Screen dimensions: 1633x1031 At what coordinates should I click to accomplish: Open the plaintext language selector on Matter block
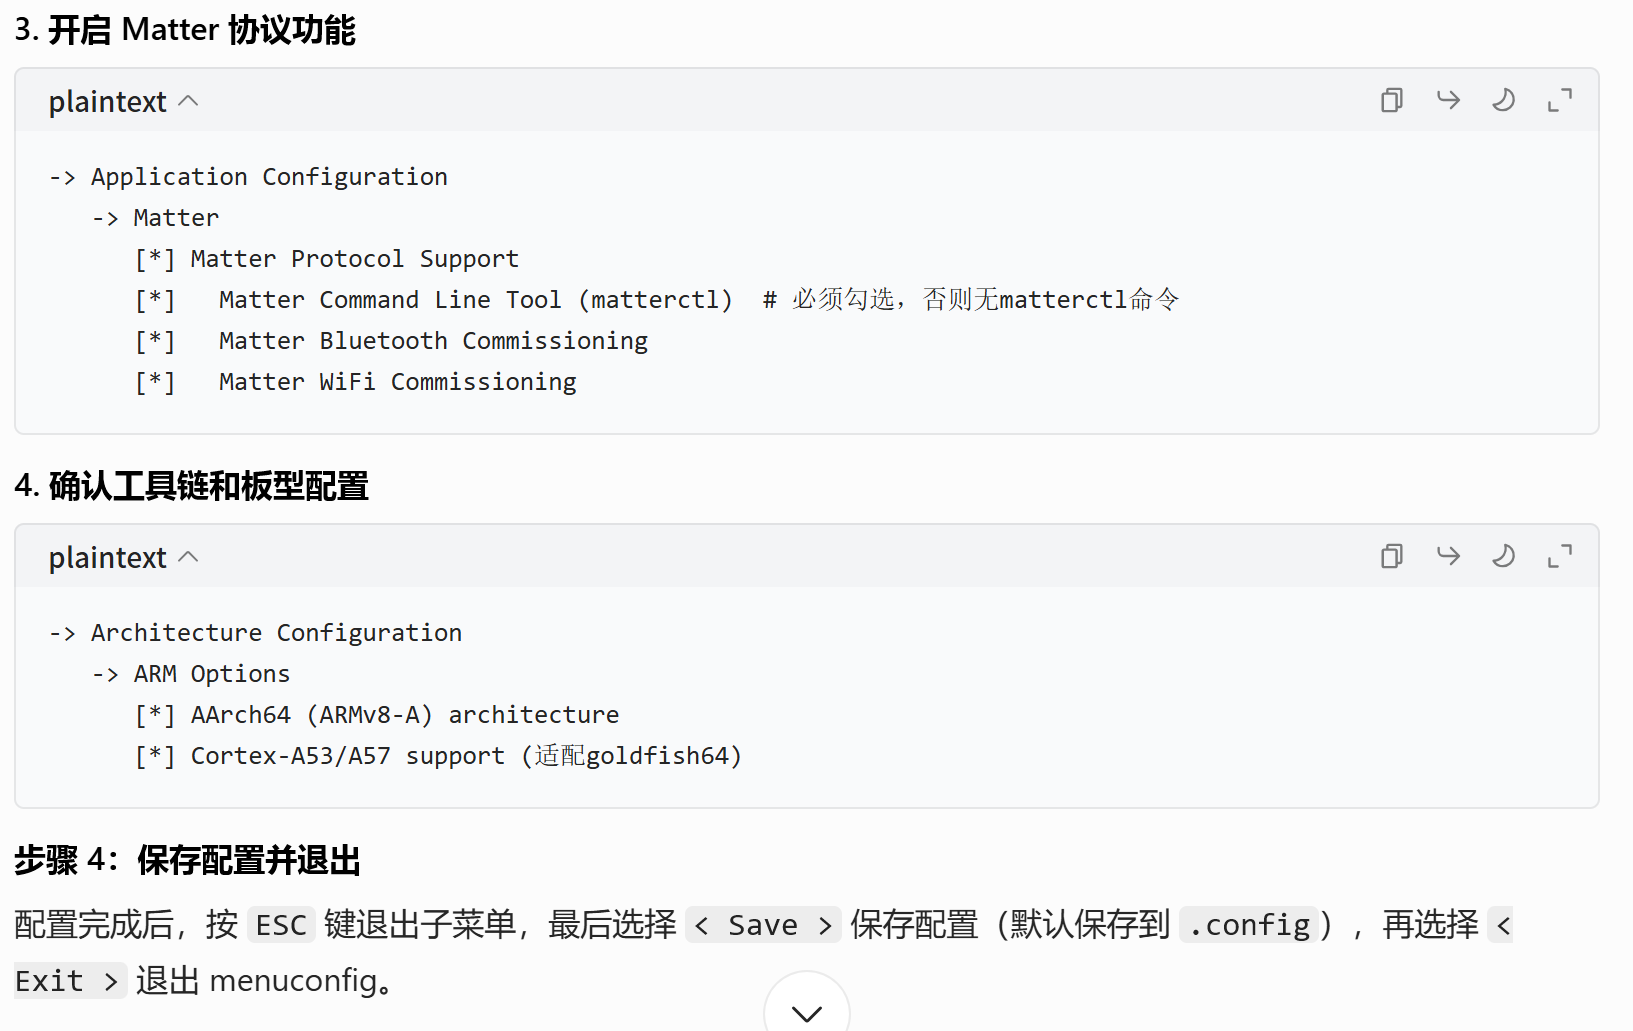[107, 100]
